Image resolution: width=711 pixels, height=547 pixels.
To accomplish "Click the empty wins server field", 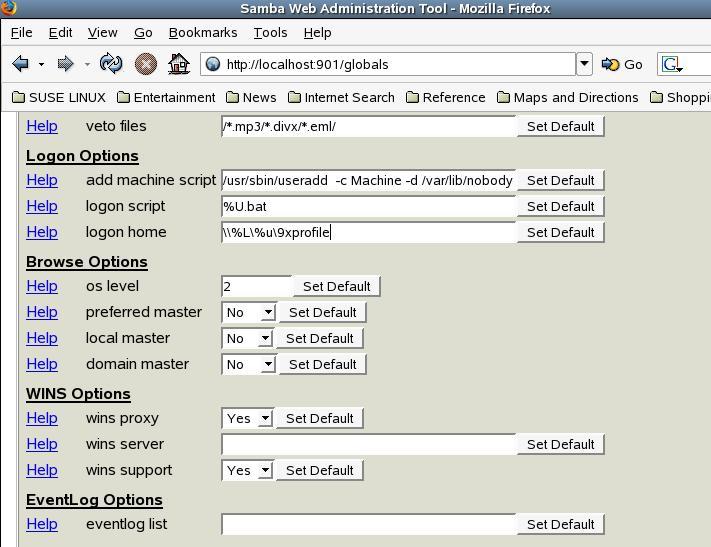I will tap(369, 444).
